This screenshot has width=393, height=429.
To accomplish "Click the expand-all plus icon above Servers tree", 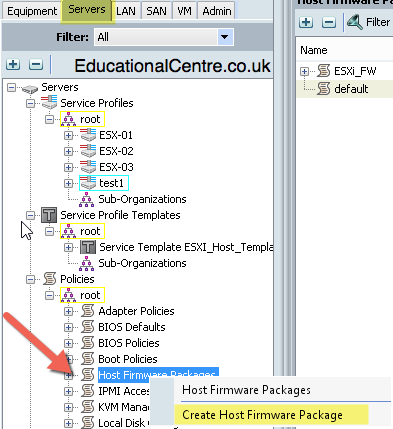I will (x=13, y=64).
